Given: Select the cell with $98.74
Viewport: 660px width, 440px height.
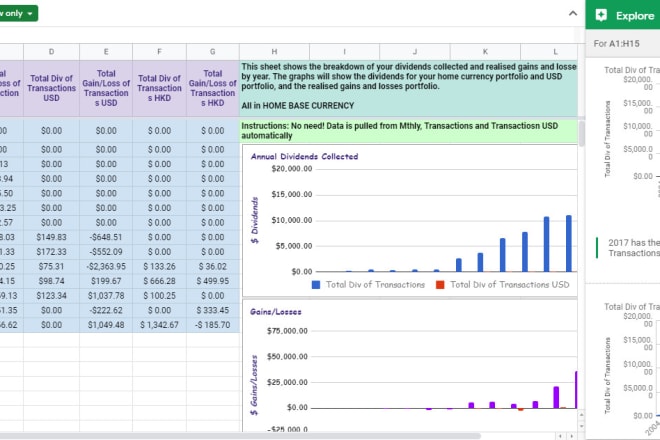Looking at the screenshot, I should [51, 281].
